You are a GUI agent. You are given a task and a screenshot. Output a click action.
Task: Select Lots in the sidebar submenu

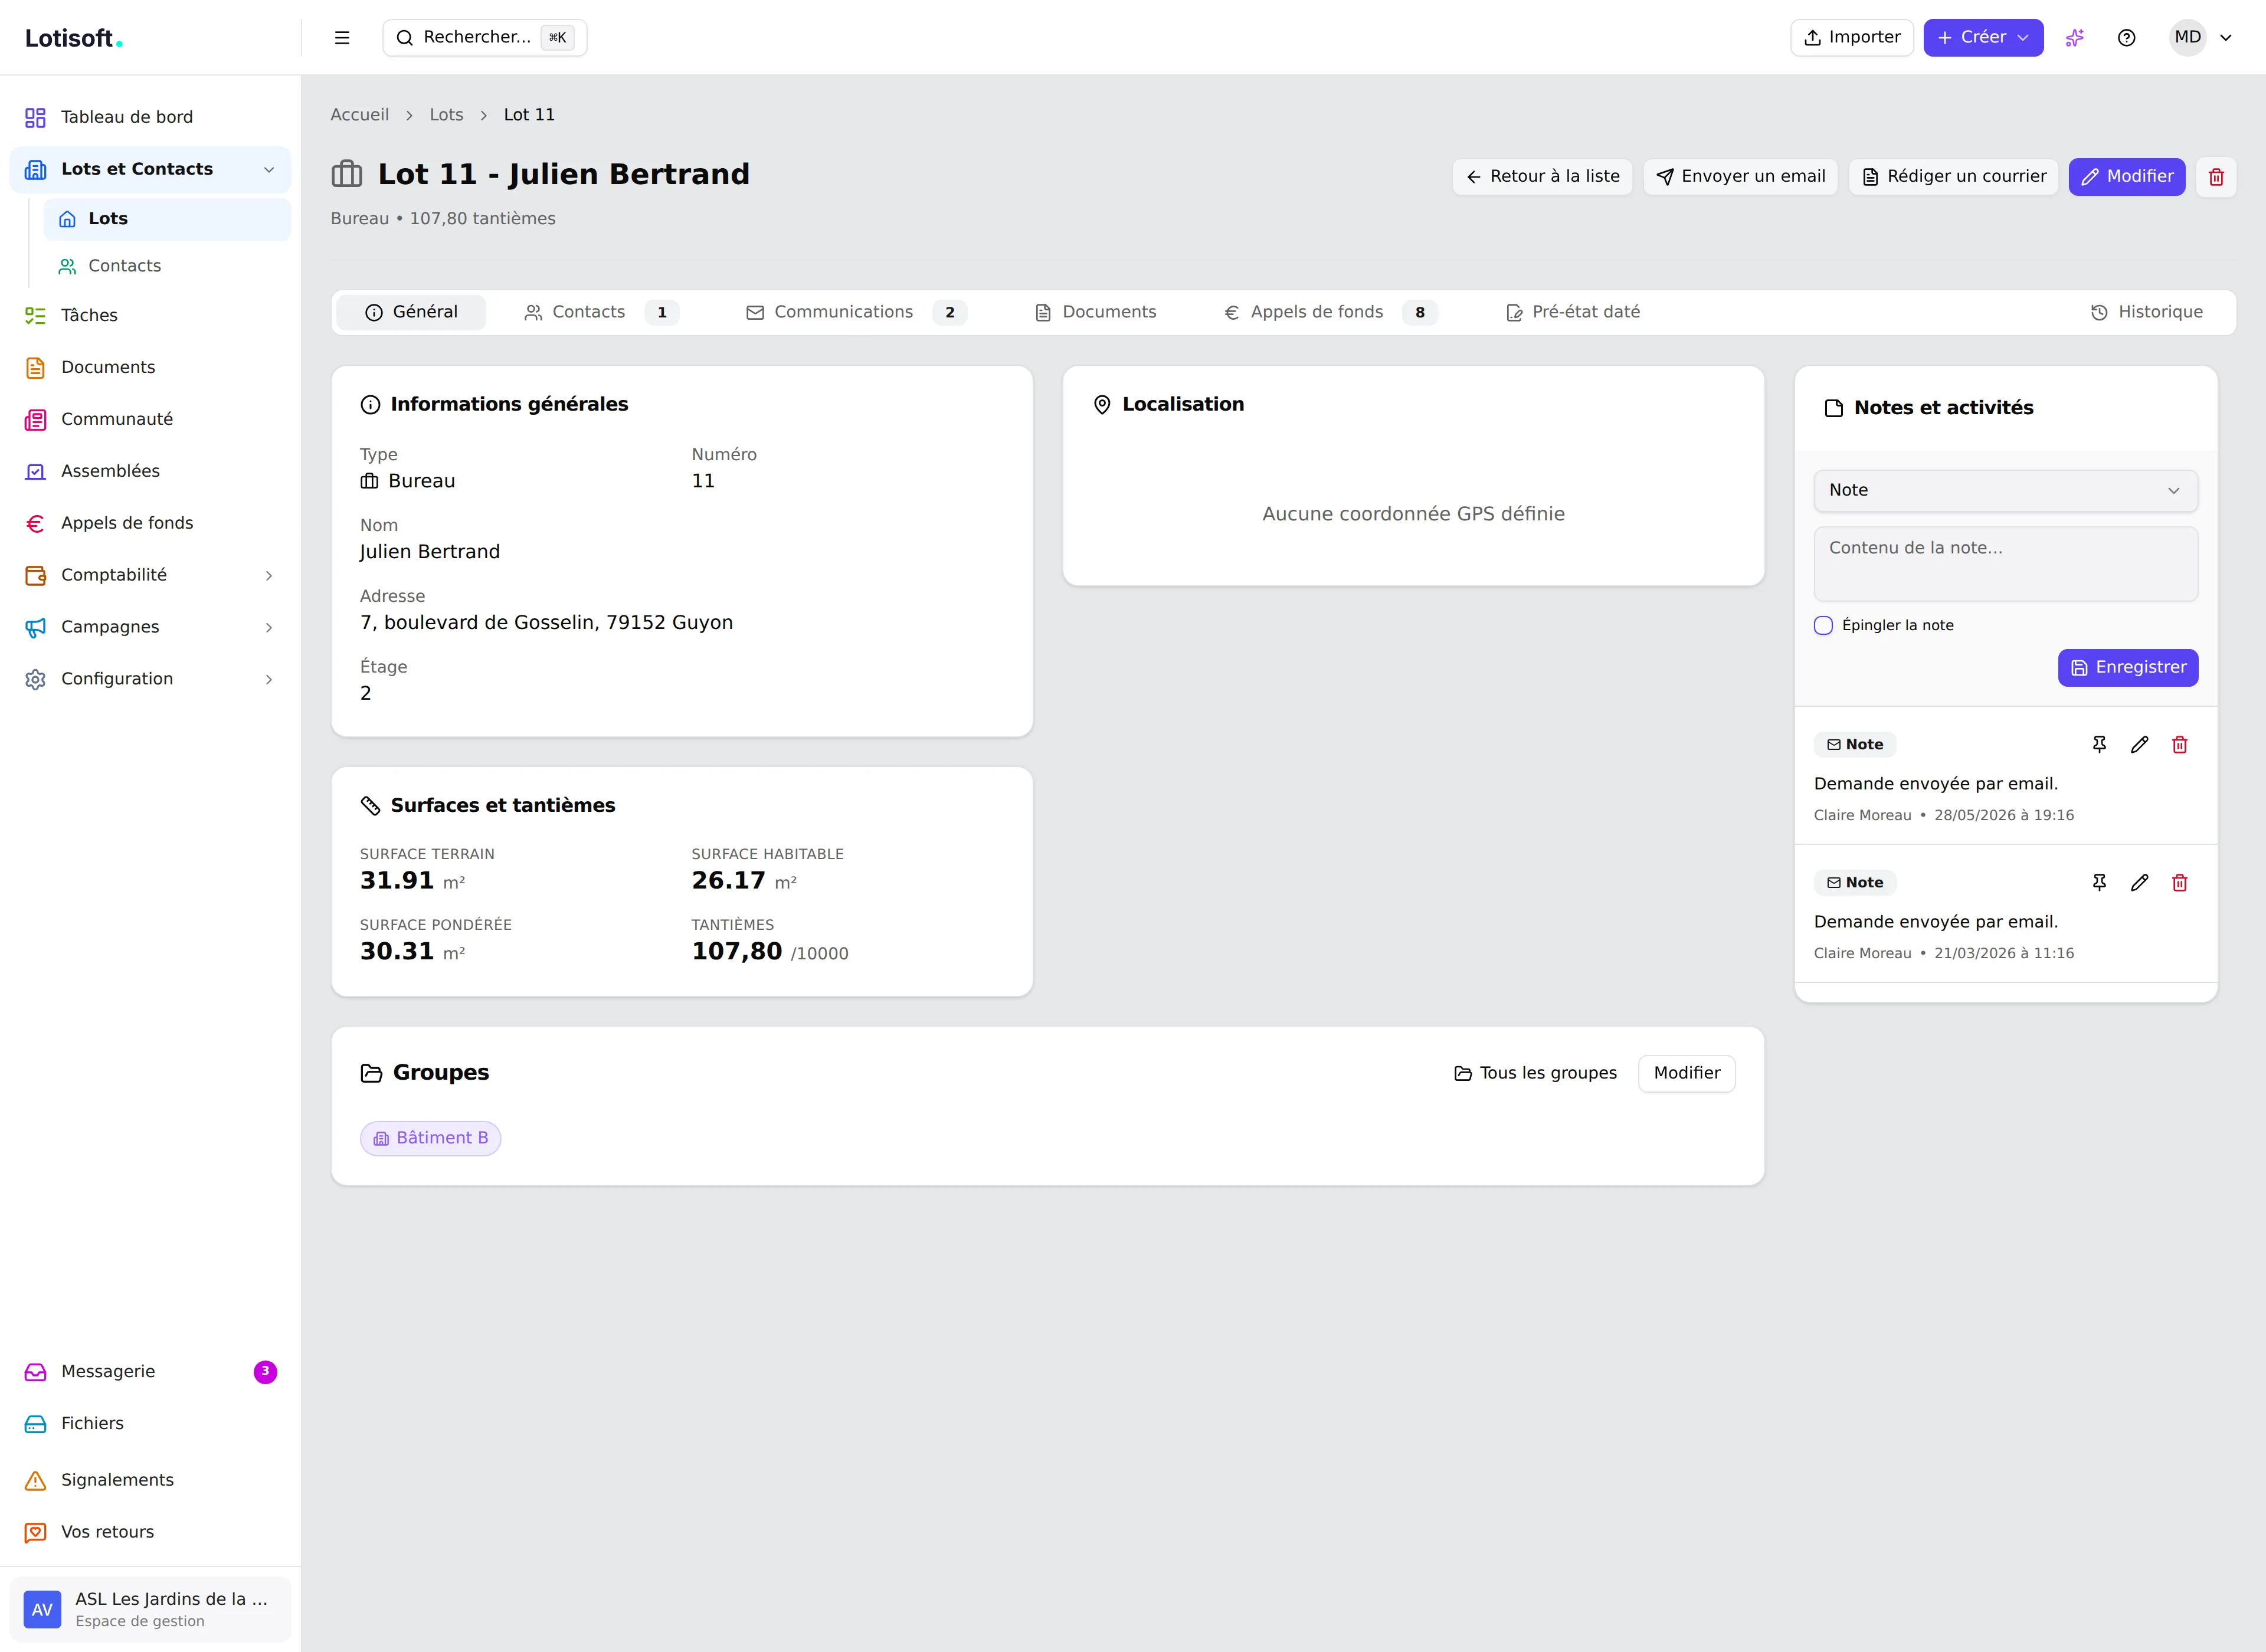(167, 220)
